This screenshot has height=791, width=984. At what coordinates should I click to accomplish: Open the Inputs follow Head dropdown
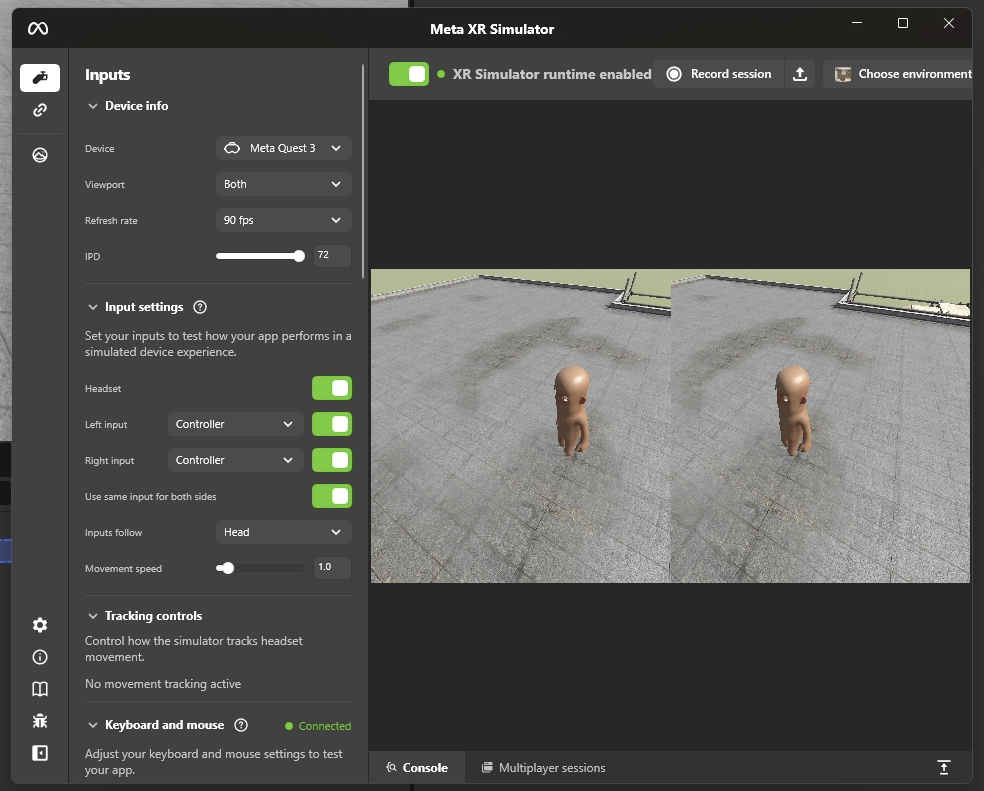click(284, 532)
